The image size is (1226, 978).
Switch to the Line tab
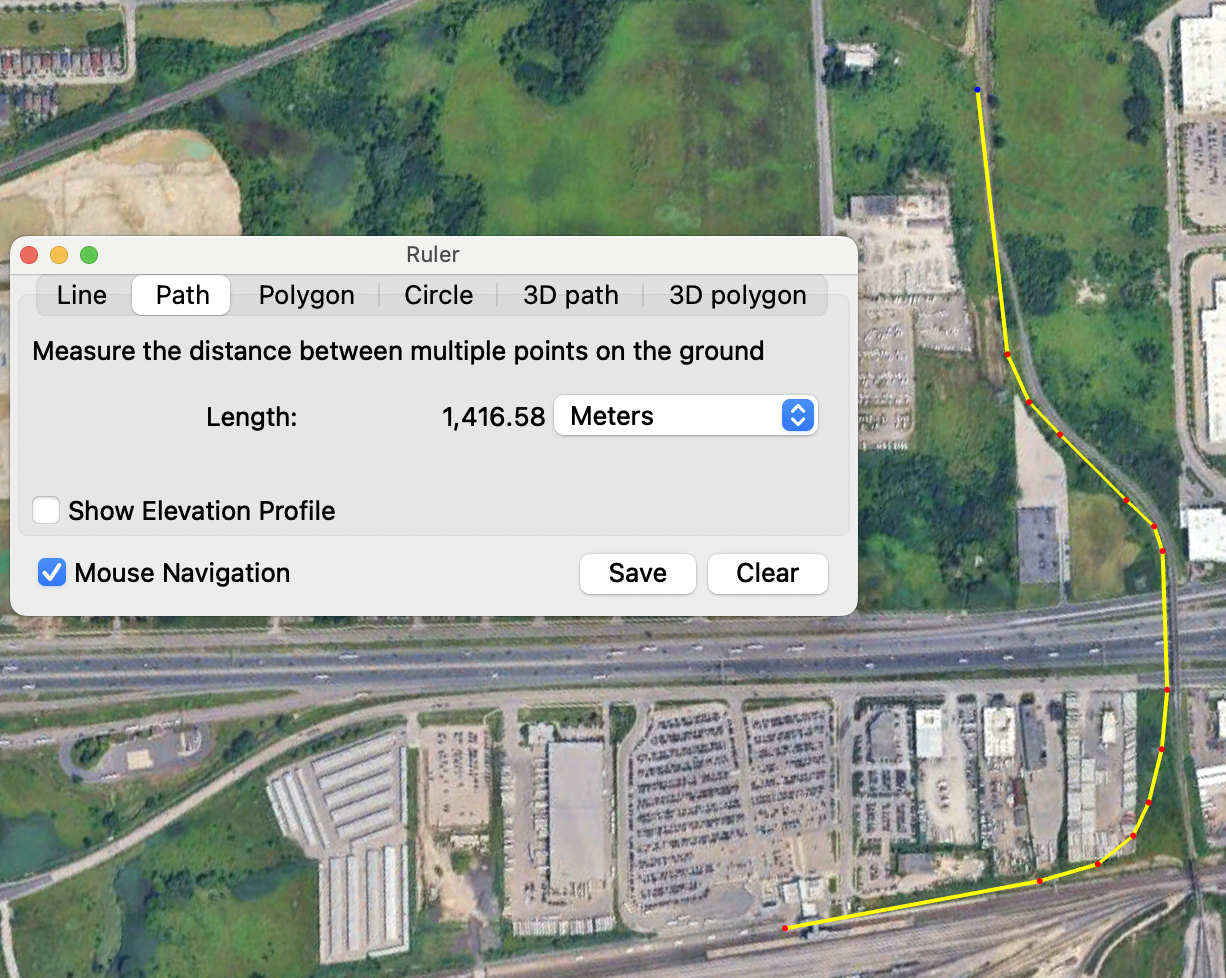coord(82,295)
